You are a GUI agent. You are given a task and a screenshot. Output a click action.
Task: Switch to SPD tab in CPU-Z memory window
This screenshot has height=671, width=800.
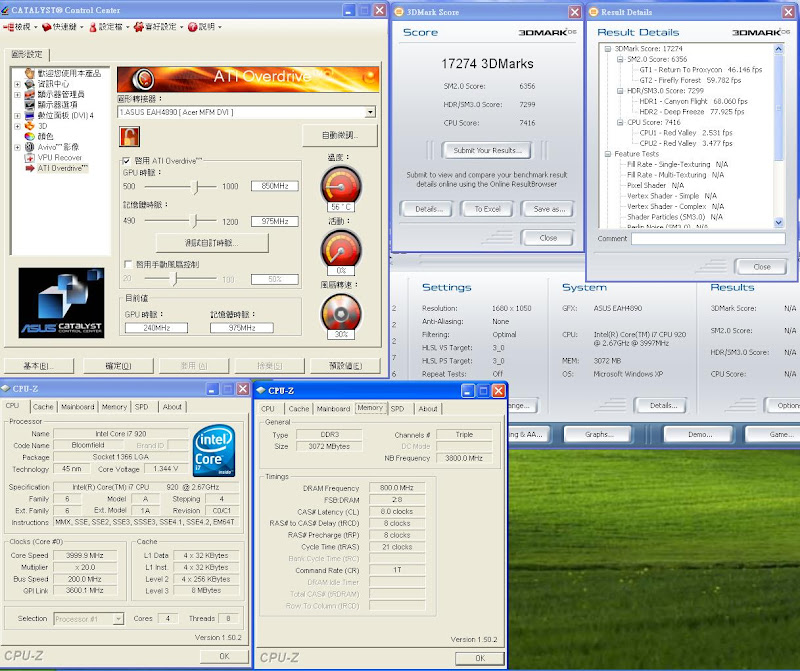click(x=397, y=409)
